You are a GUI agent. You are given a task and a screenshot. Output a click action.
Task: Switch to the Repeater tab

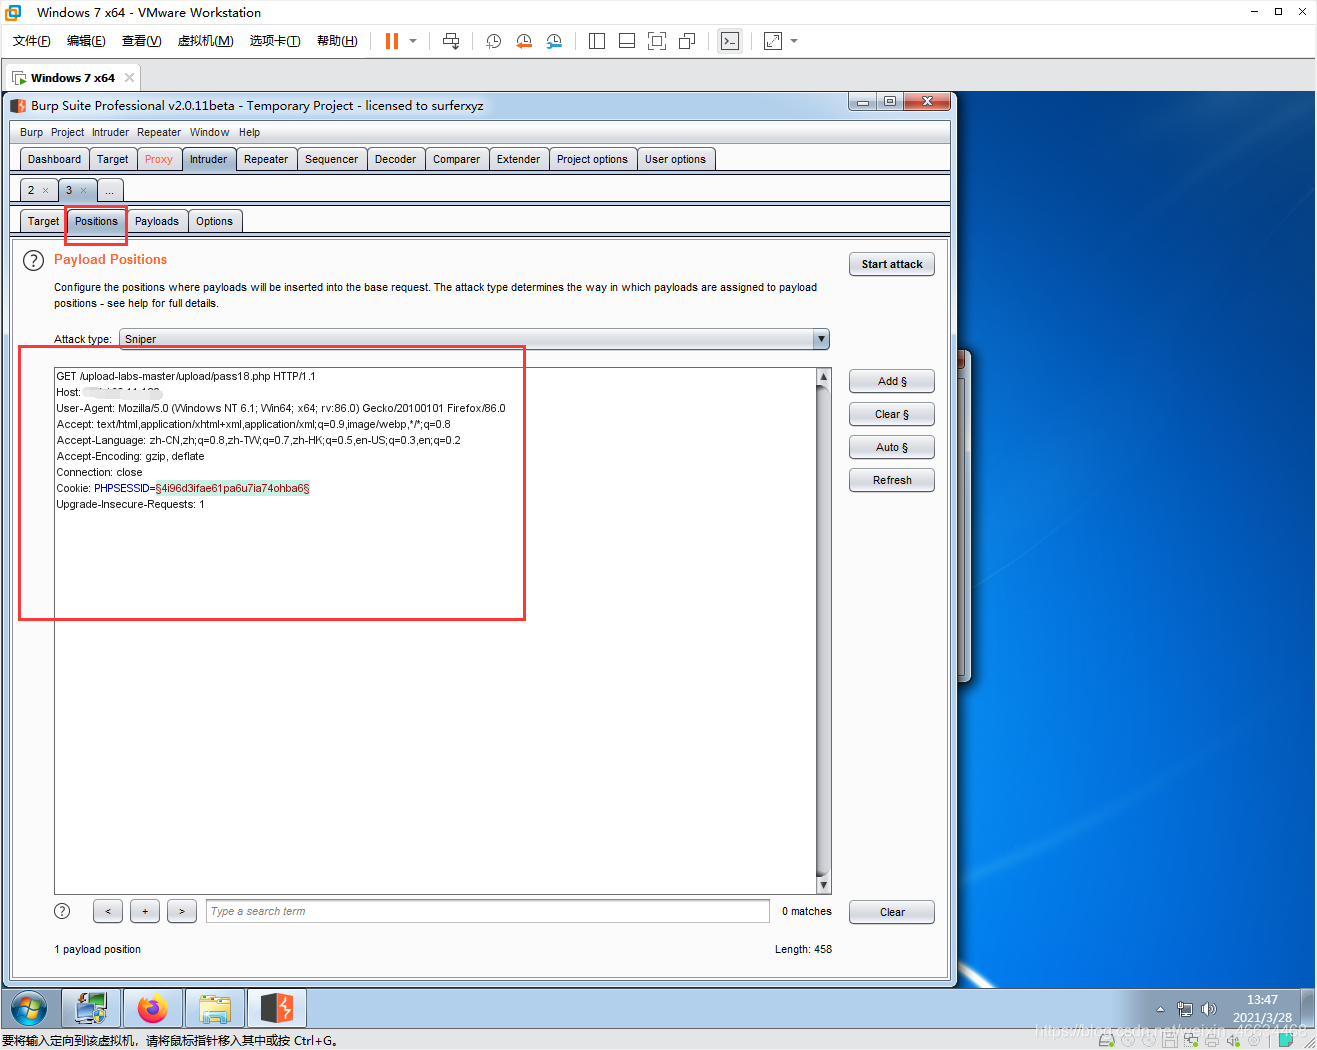[266, 159]
